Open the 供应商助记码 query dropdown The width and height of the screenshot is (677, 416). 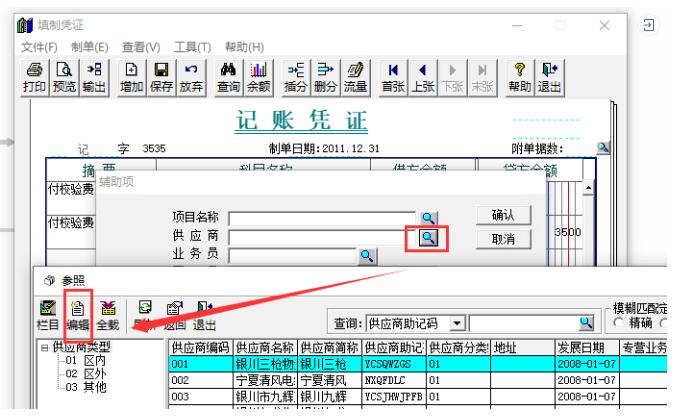tap(458, 323)
